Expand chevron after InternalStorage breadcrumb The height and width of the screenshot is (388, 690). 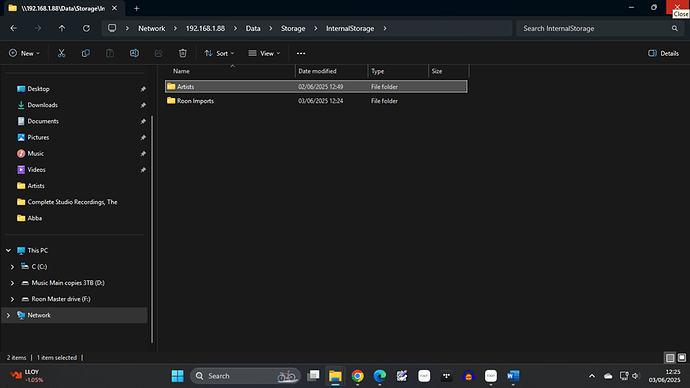(x=385, y=28)
